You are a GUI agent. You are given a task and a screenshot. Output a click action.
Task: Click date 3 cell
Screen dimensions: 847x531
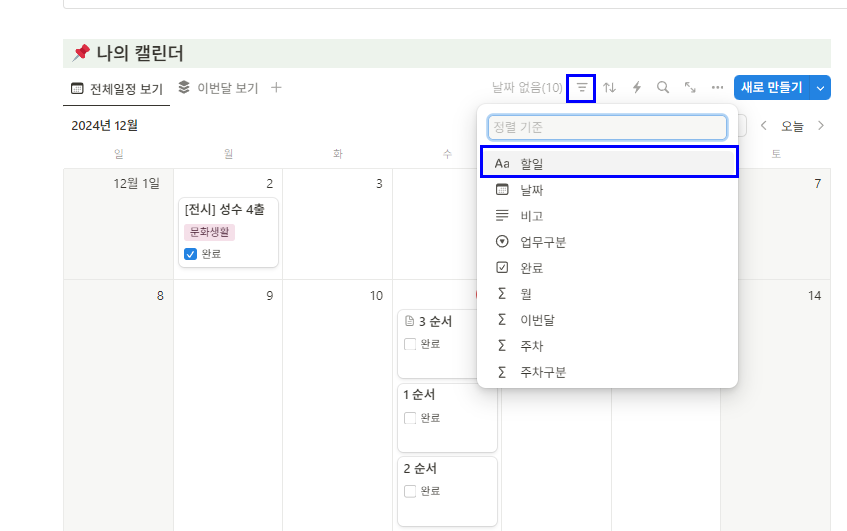click(338, 224)
